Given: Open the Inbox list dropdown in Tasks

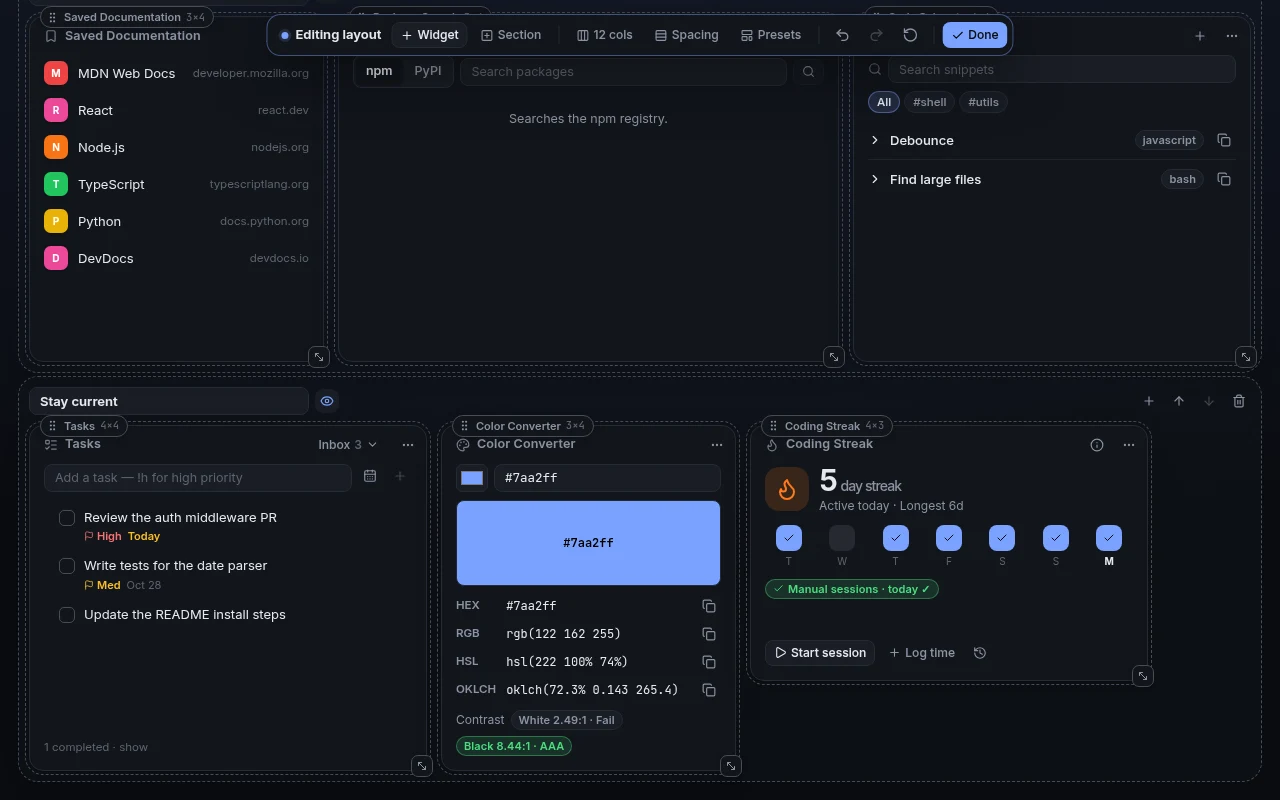Looking at the screenshot, I should click(x=348, y=445).
